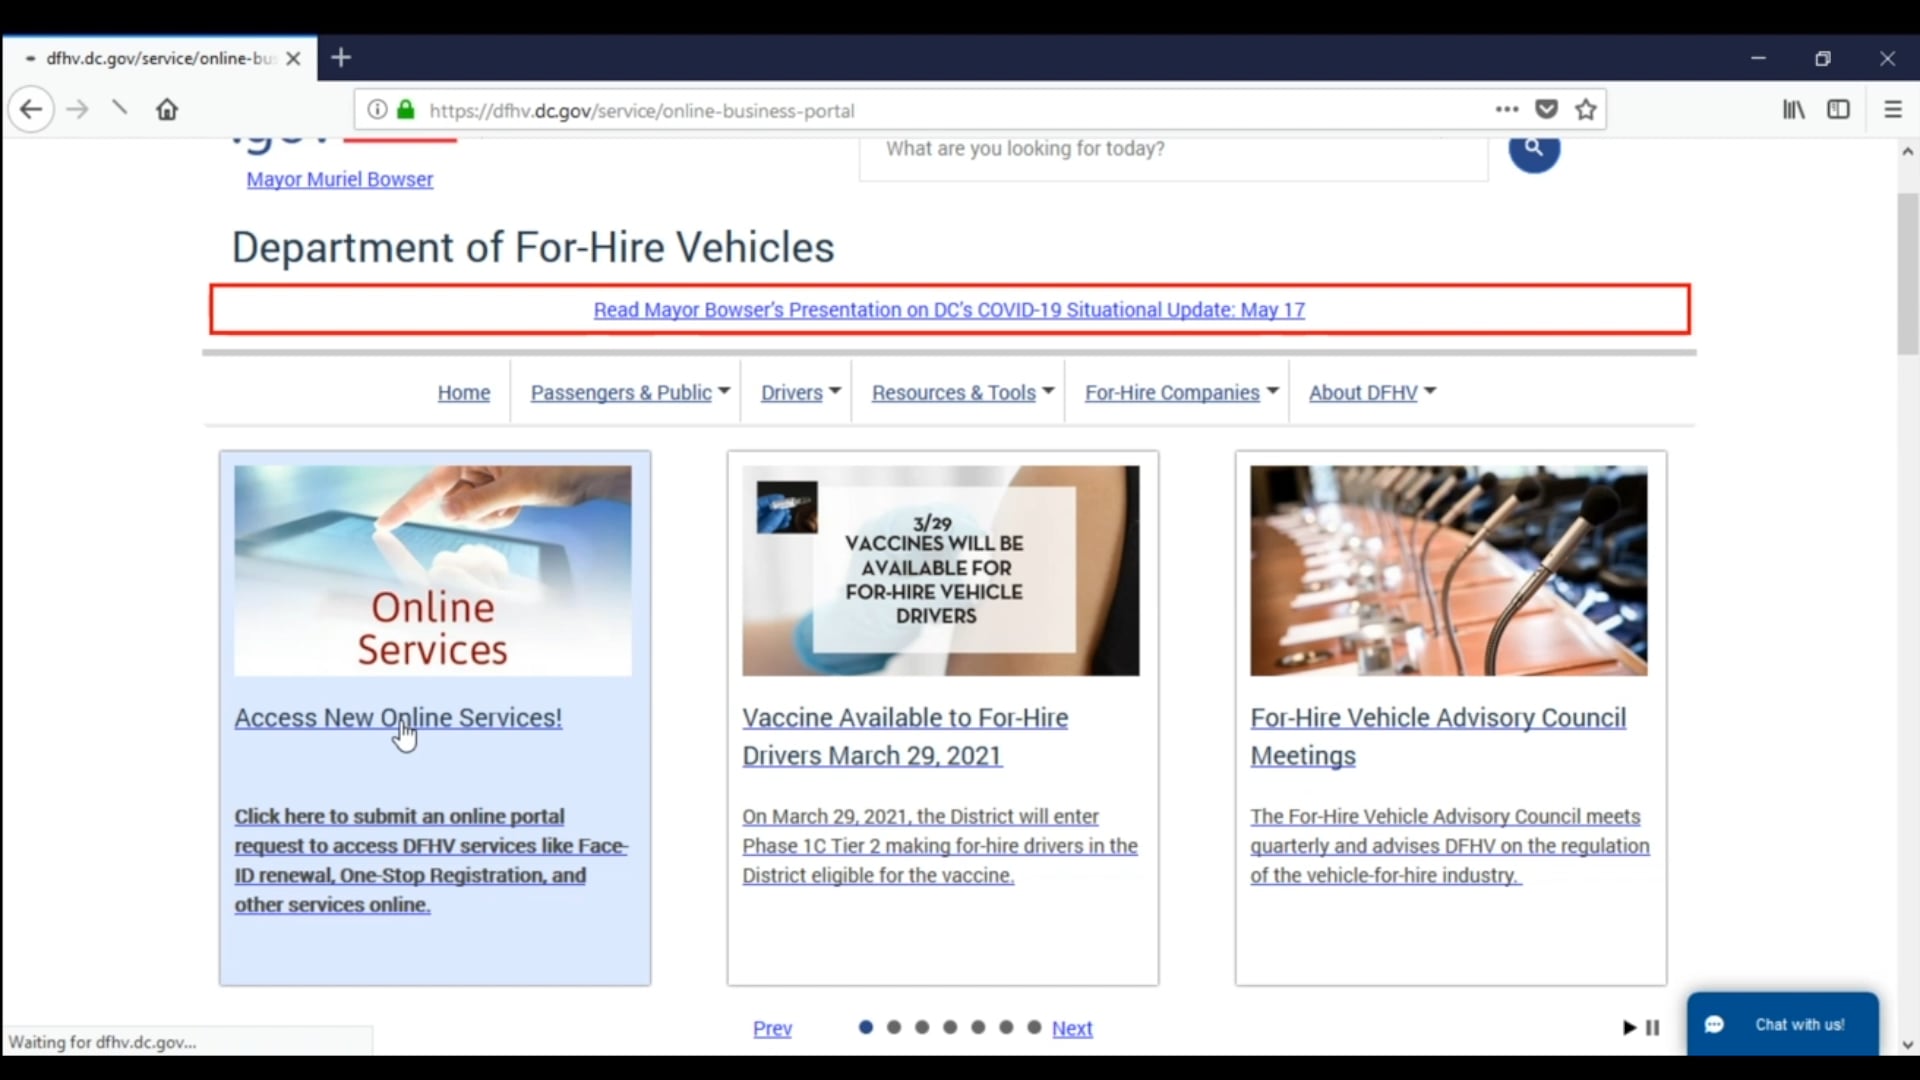
Task: Click the site security lock icon
Action: point(405,110)
